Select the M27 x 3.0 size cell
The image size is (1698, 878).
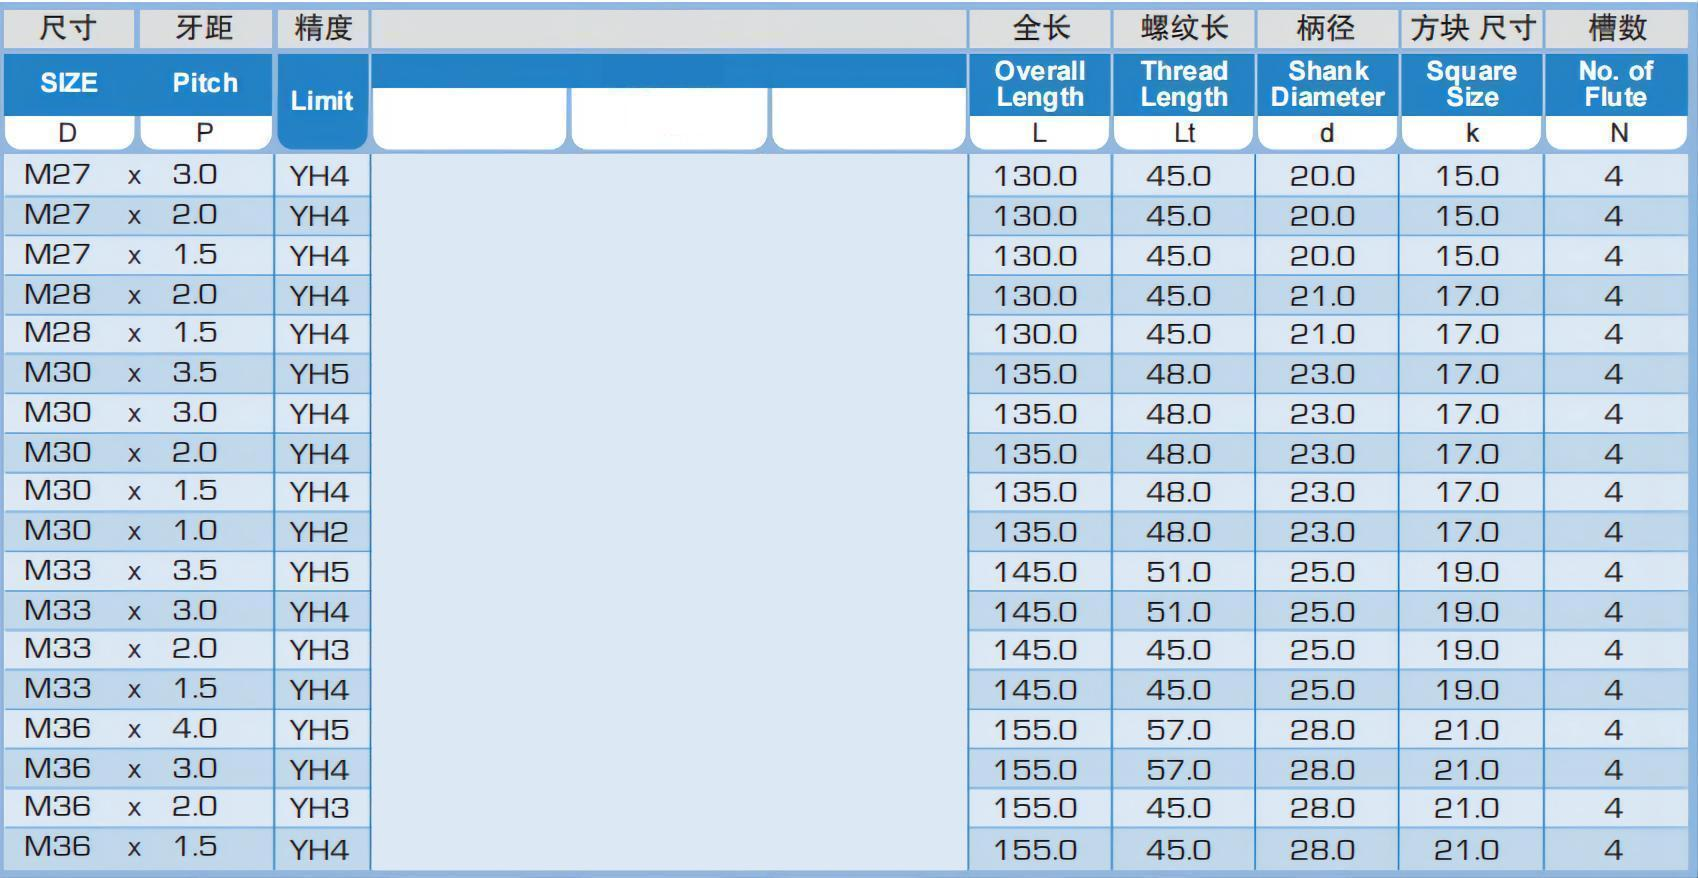[120, 175]
